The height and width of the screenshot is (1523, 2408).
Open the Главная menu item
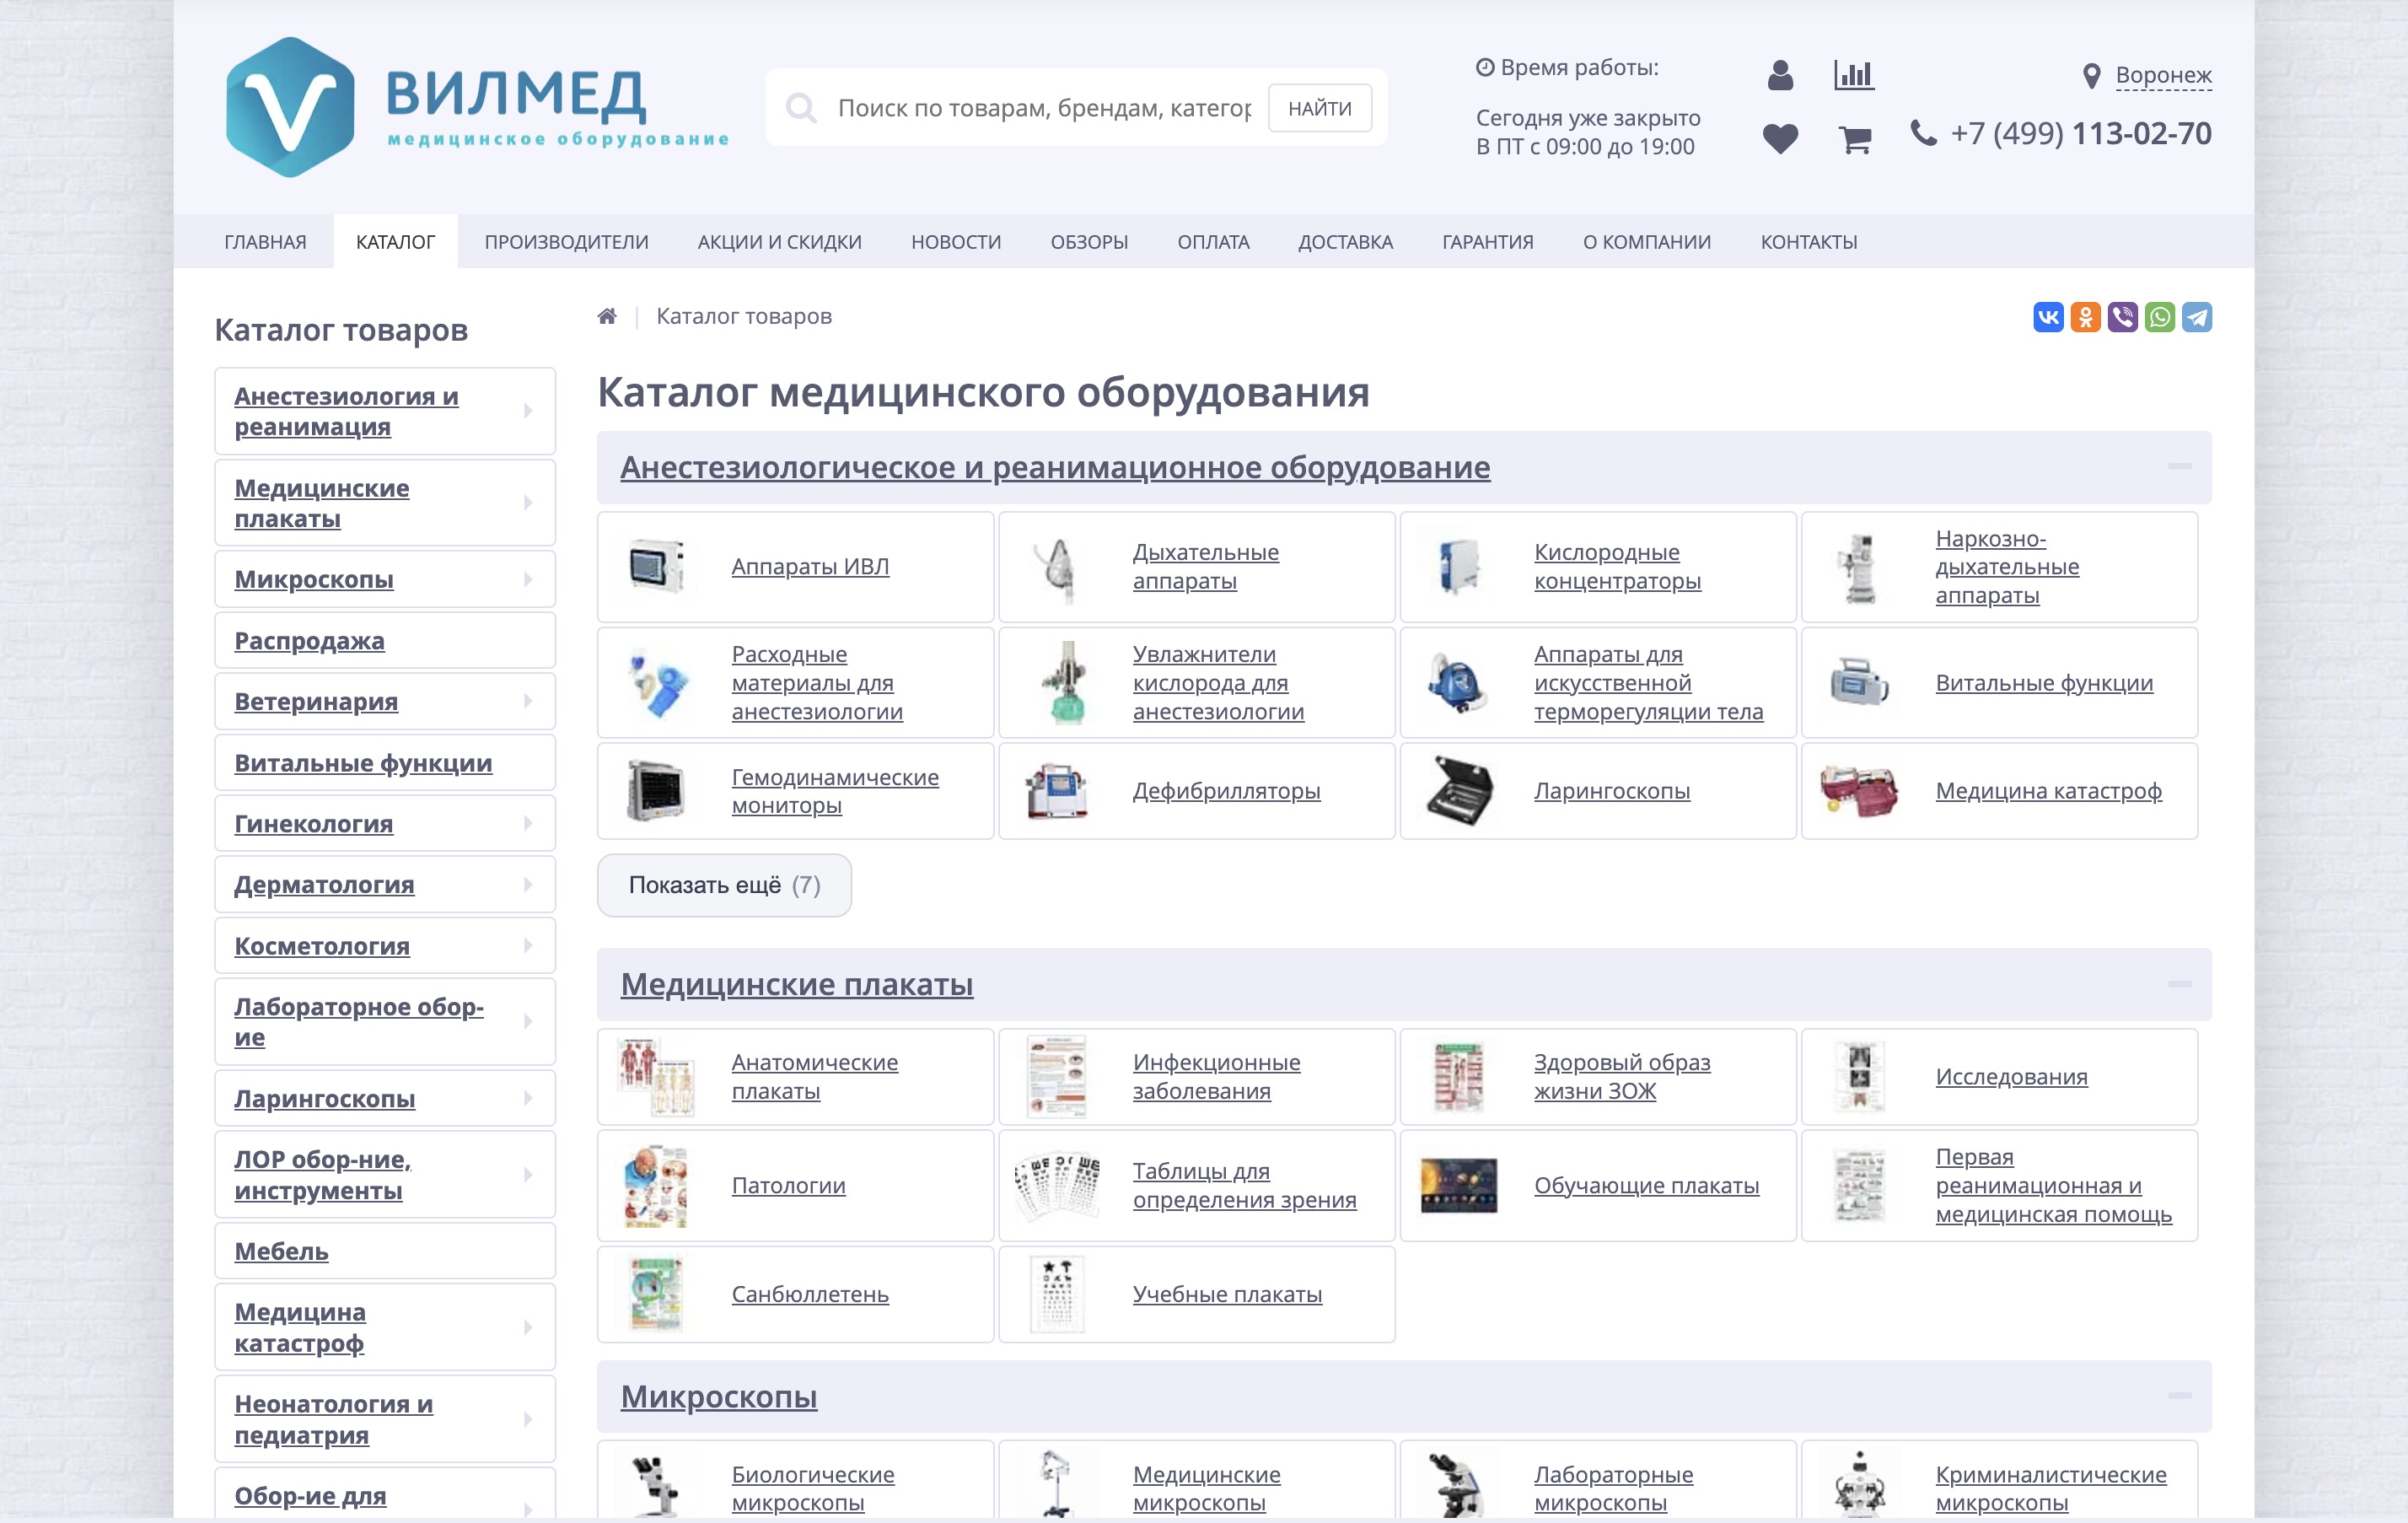[265, 242]
